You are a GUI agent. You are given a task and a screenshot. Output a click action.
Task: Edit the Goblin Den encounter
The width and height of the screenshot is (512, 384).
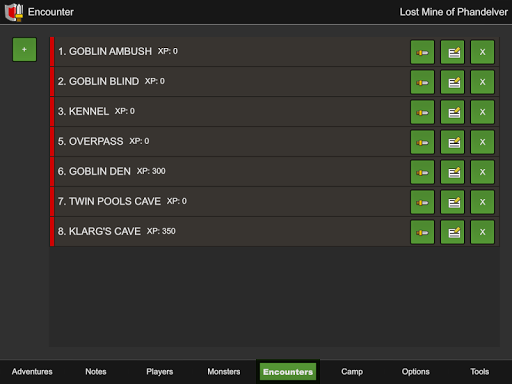coord(452,172)
